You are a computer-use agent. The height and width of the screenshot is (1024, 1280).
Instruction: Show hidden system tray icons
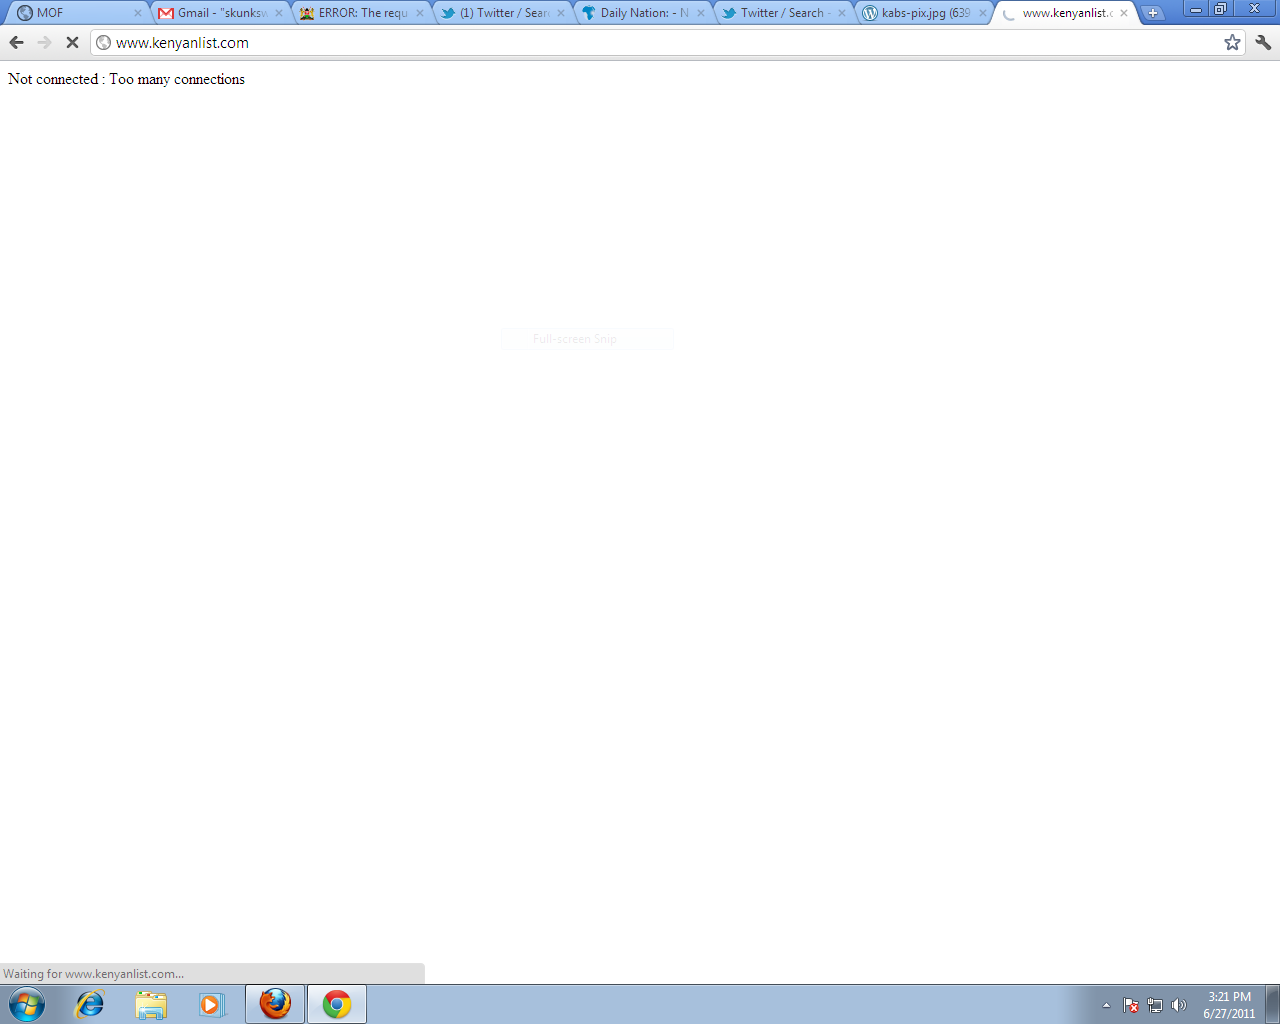[x=1106, y=1005]
